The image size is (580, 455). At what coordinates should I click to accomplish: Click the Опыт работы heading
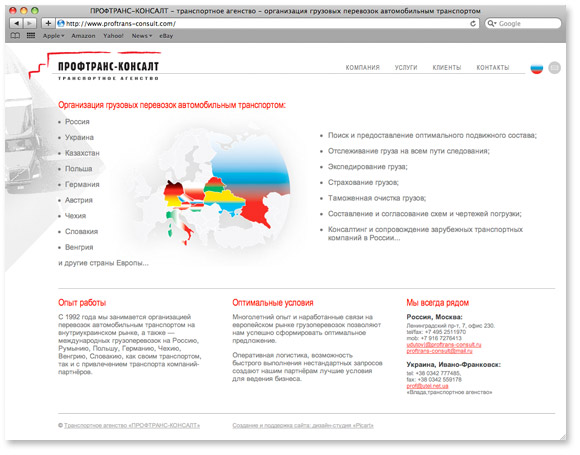(x=82, y=303)
